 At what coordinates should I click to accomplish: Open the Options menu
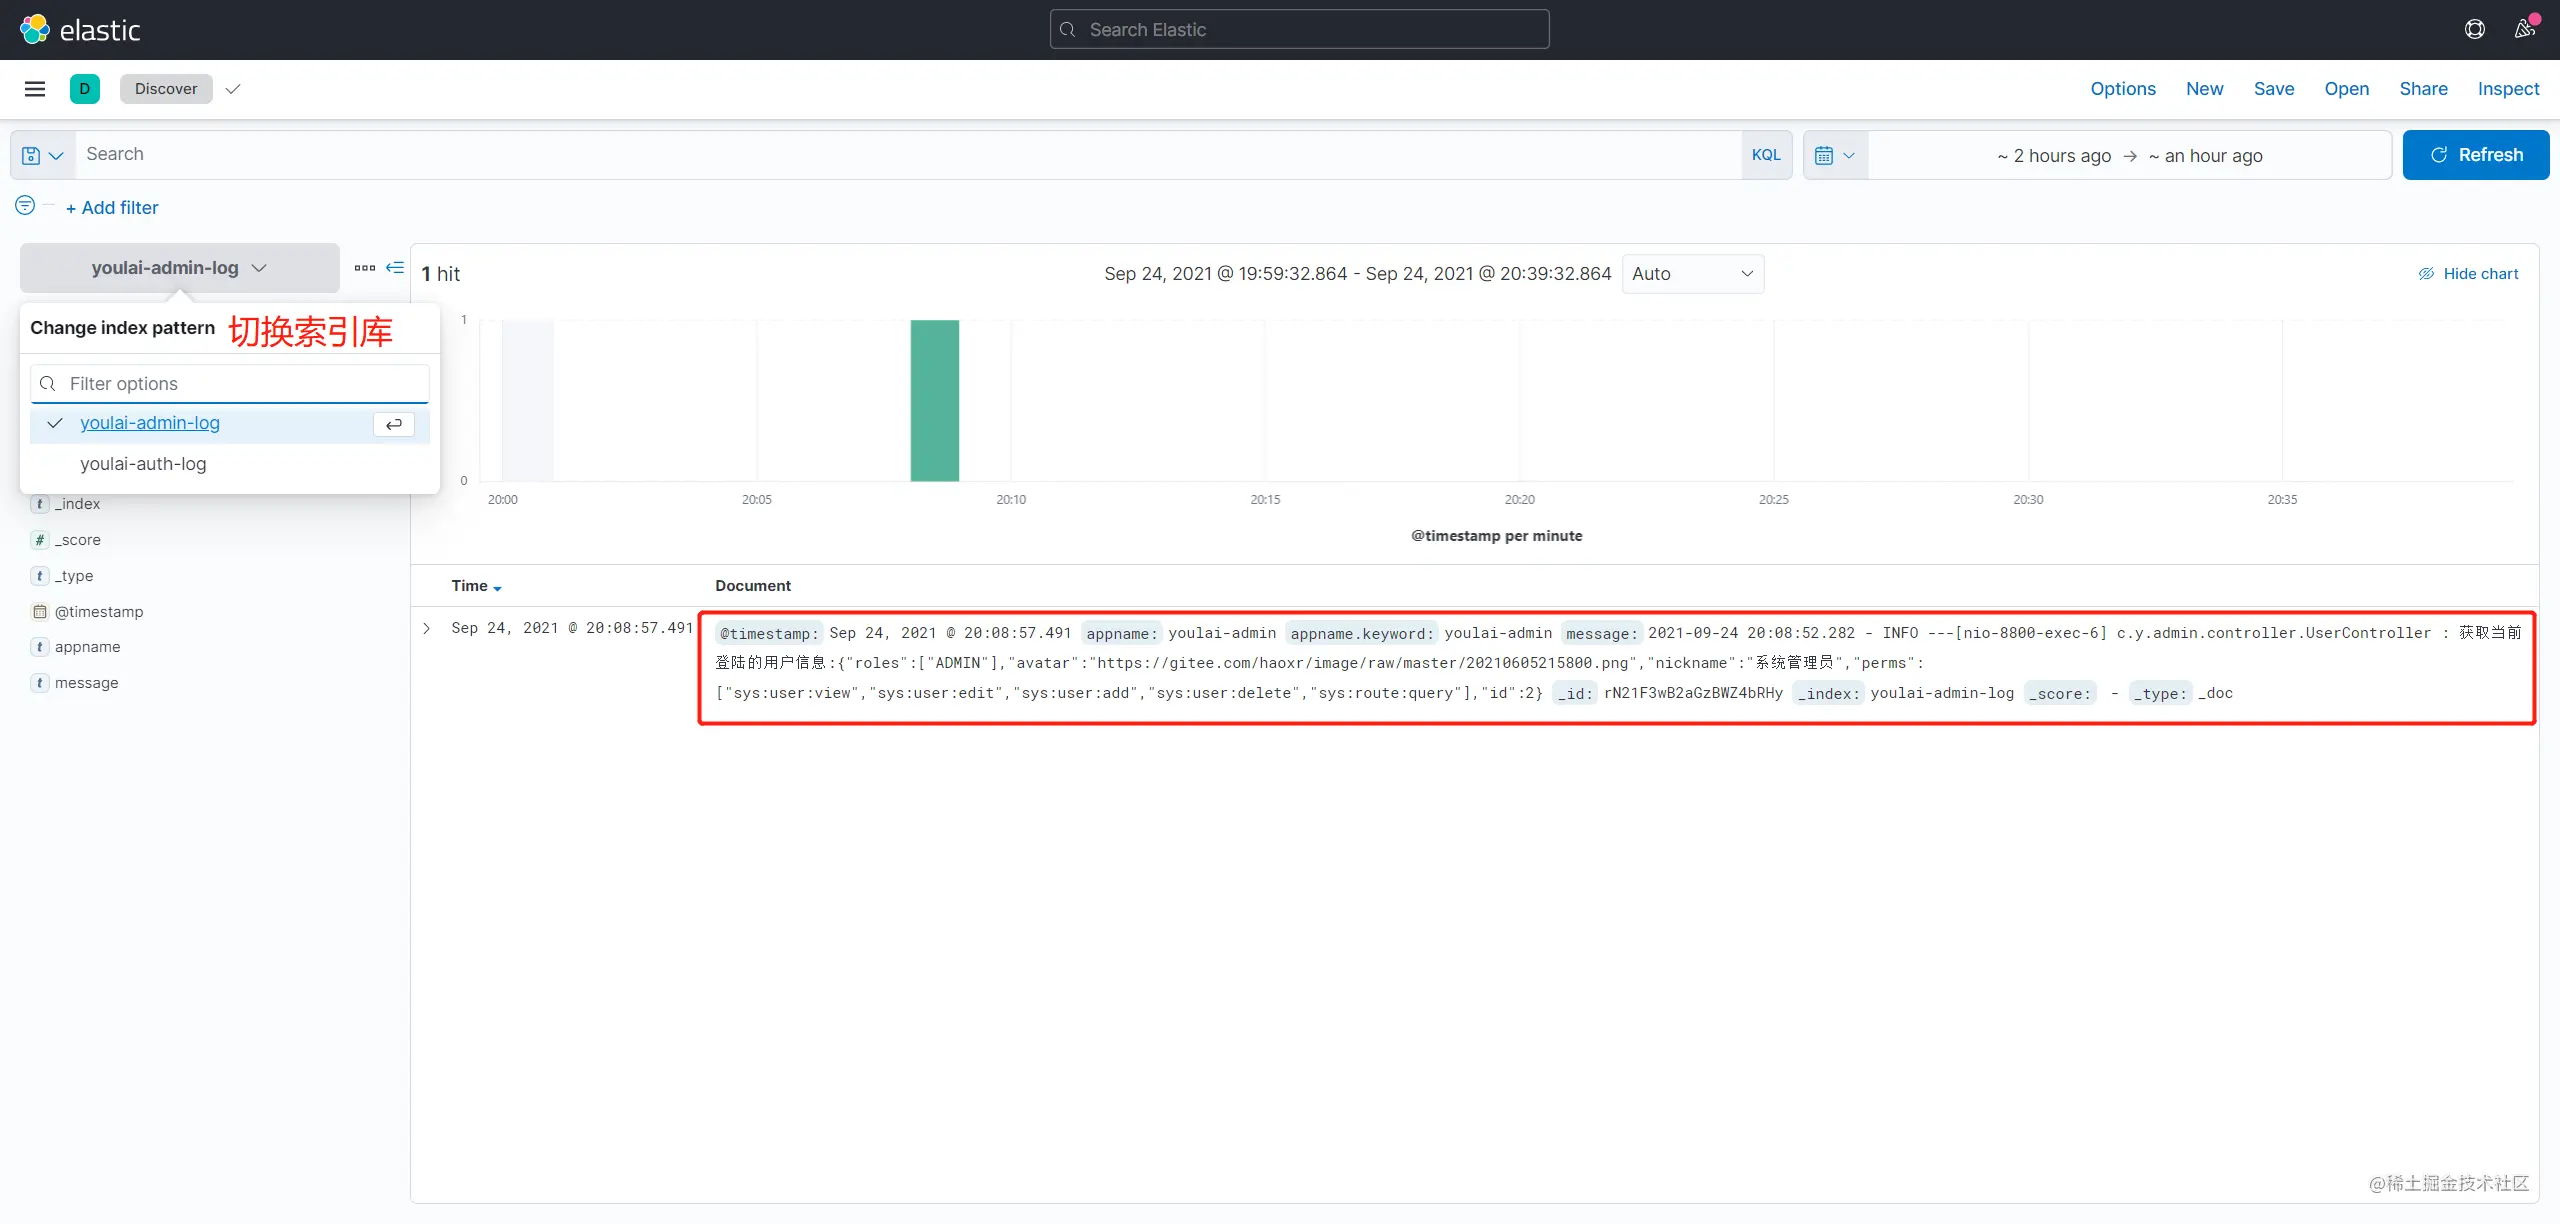click(2123, 89)
